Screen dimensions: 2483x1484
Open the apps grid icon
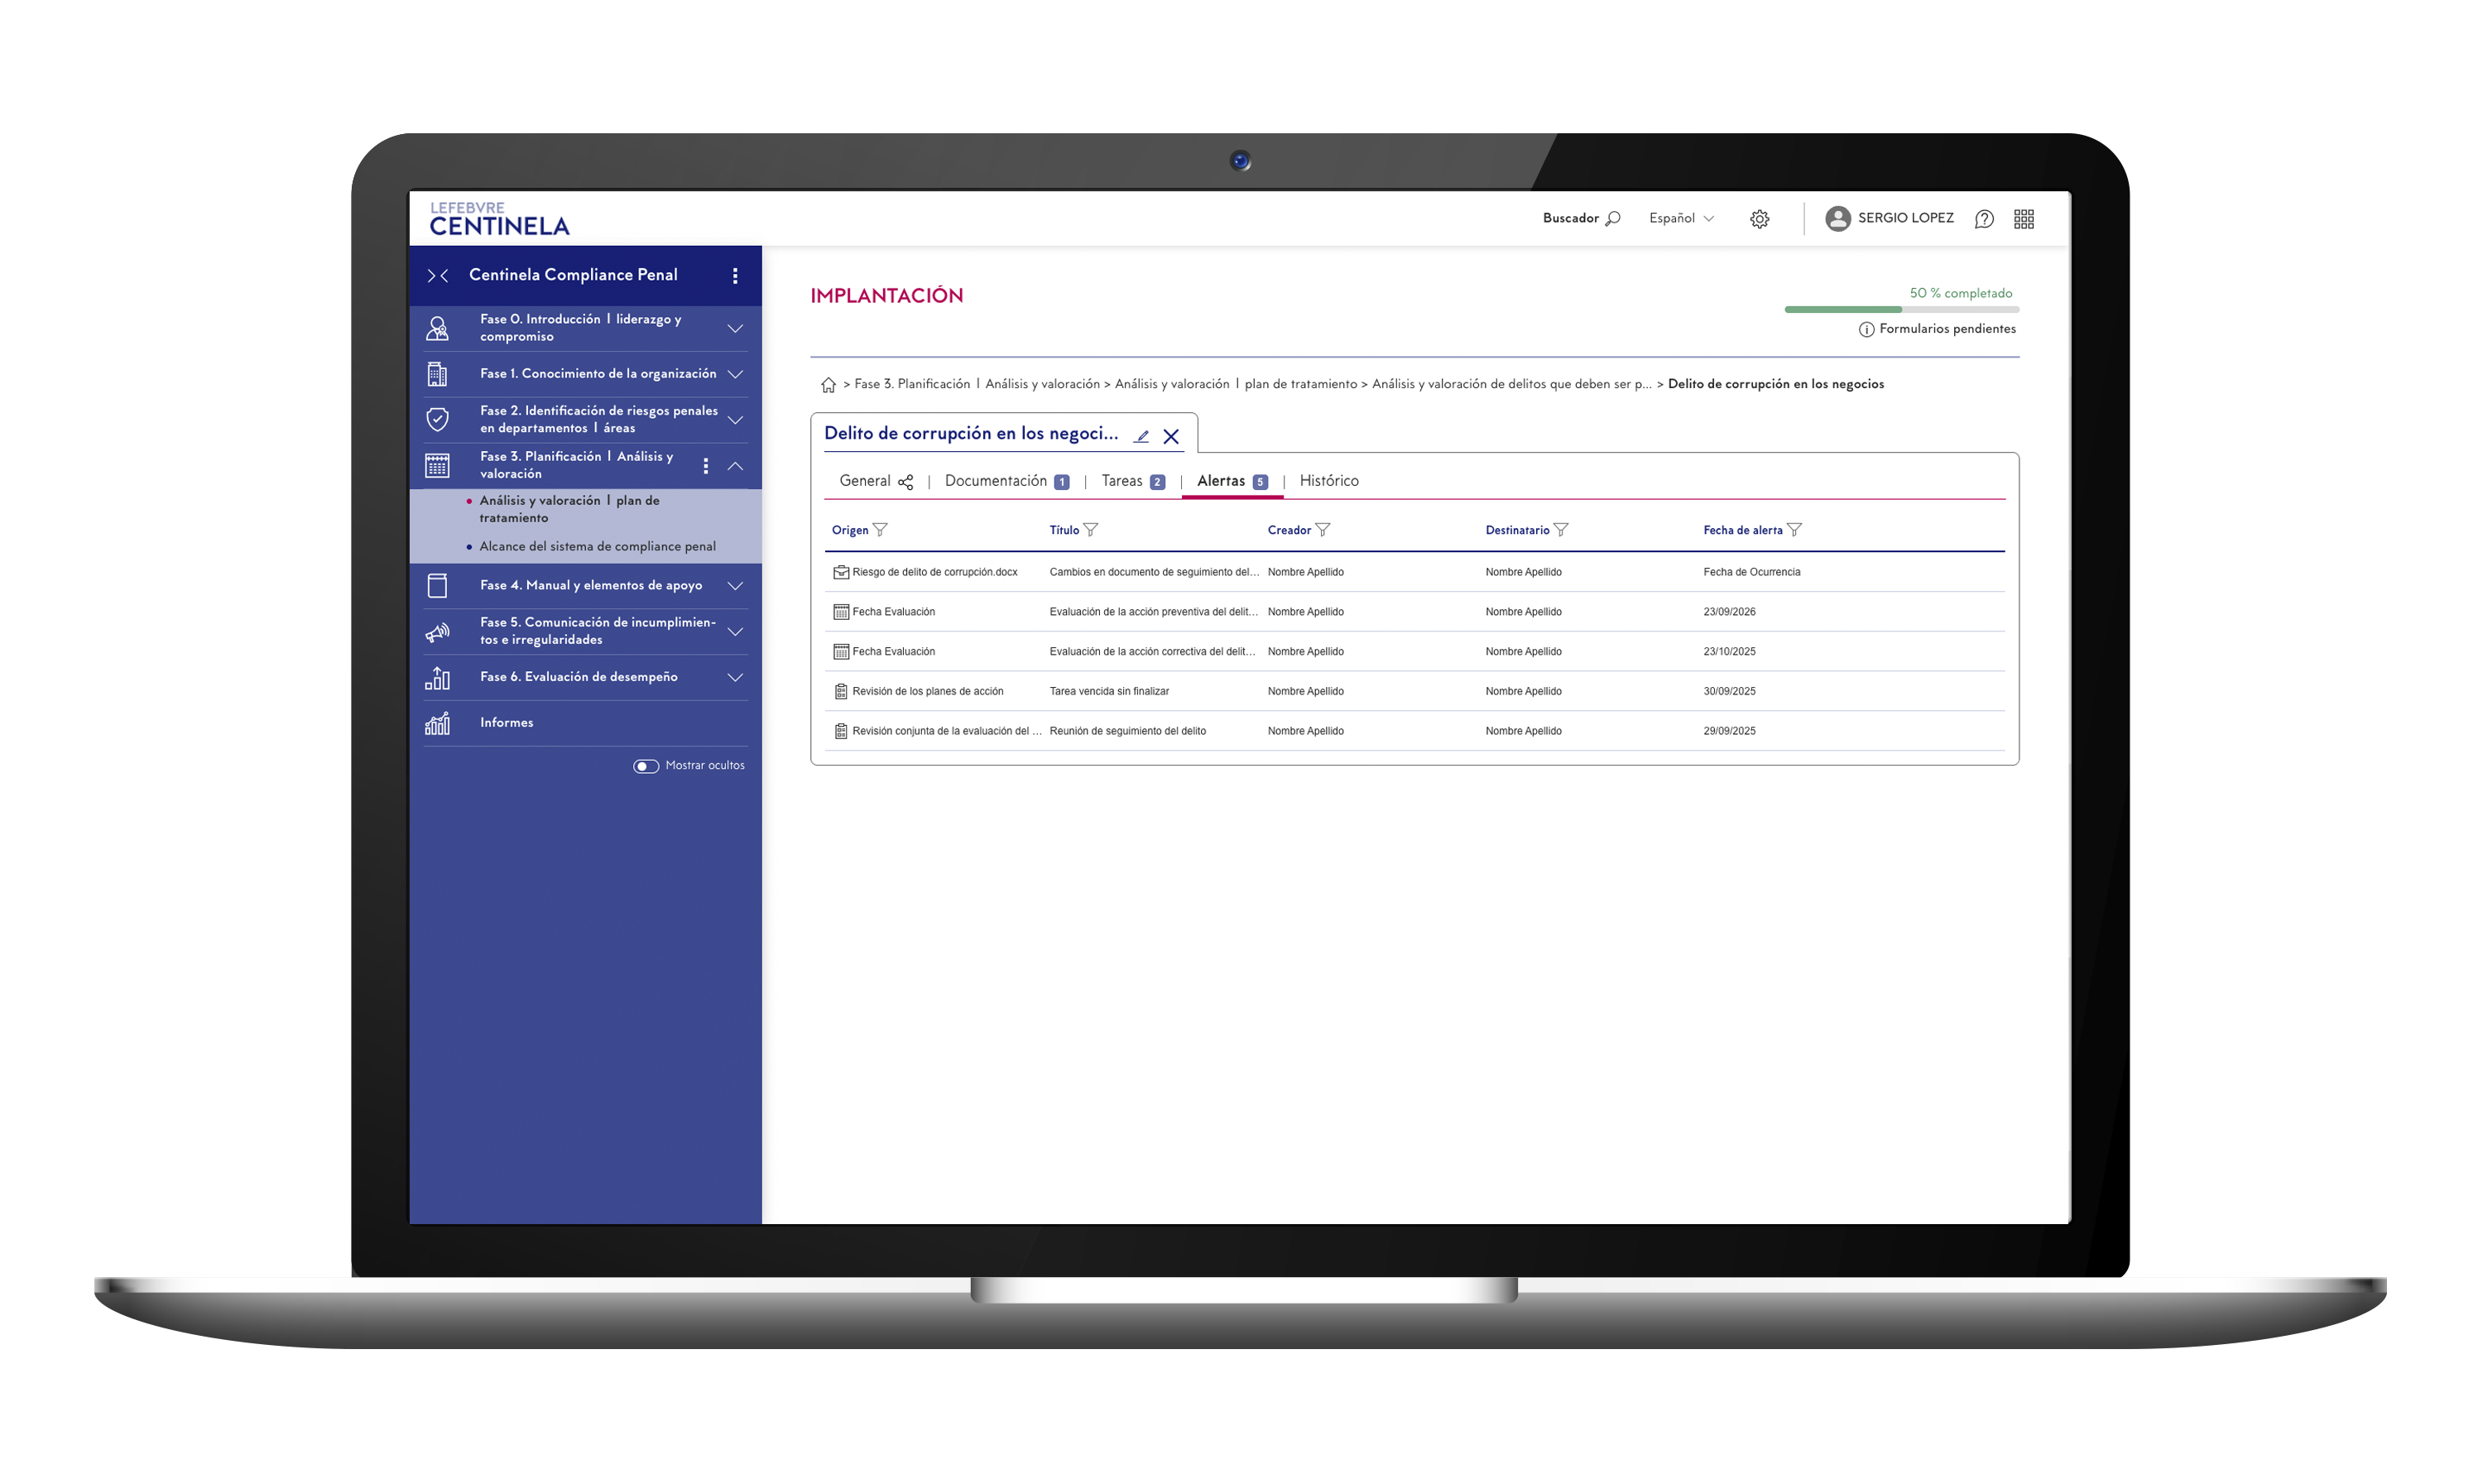(2023, 219)
